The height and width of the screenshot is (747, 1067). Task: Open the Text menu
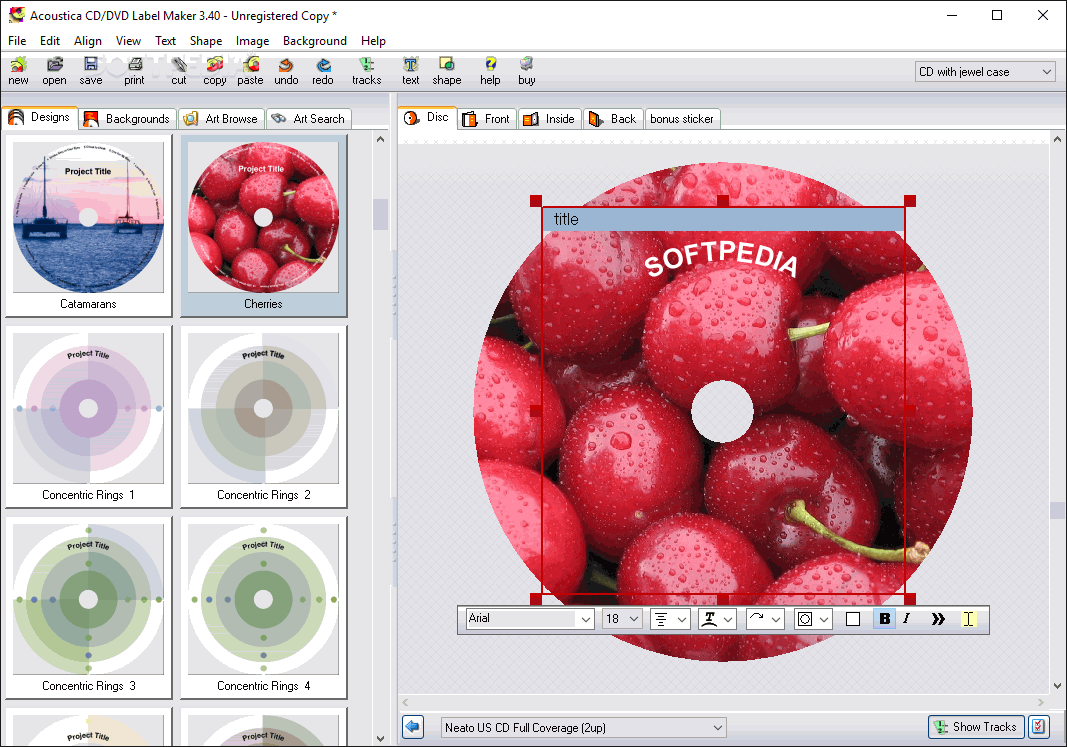(165, 41)
